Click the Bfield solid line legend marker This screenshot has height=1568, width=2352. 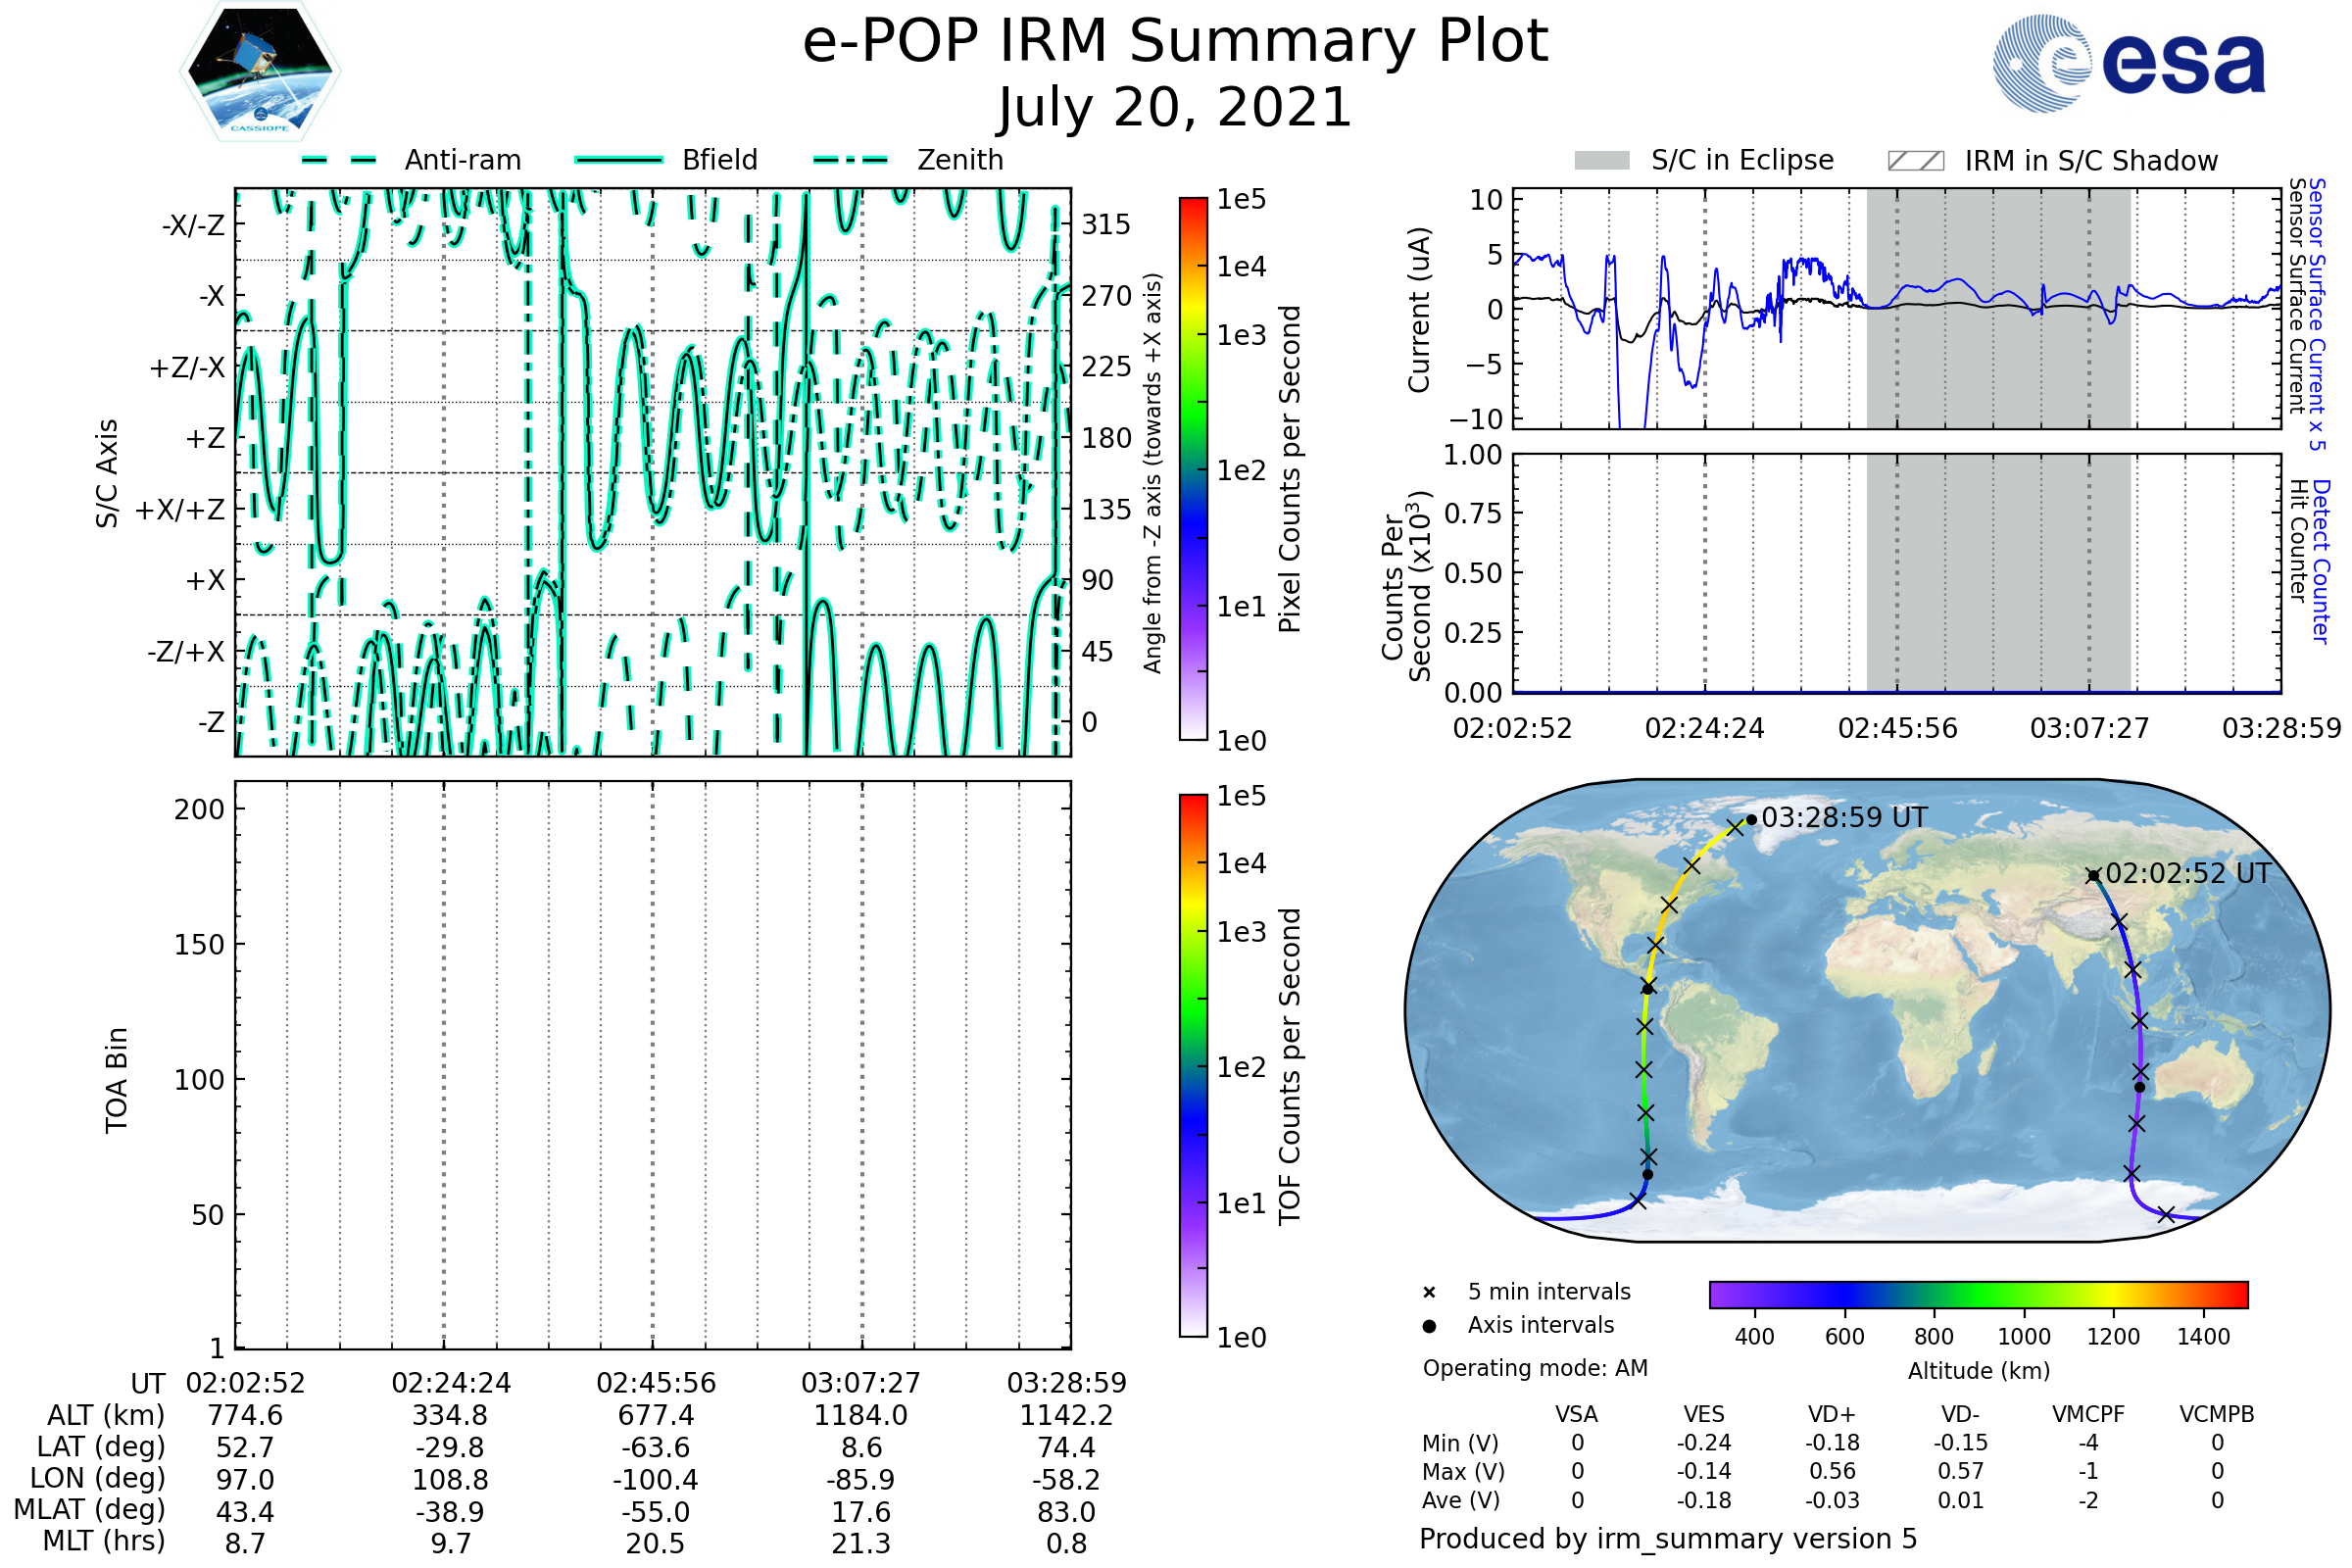coord(619,160)
